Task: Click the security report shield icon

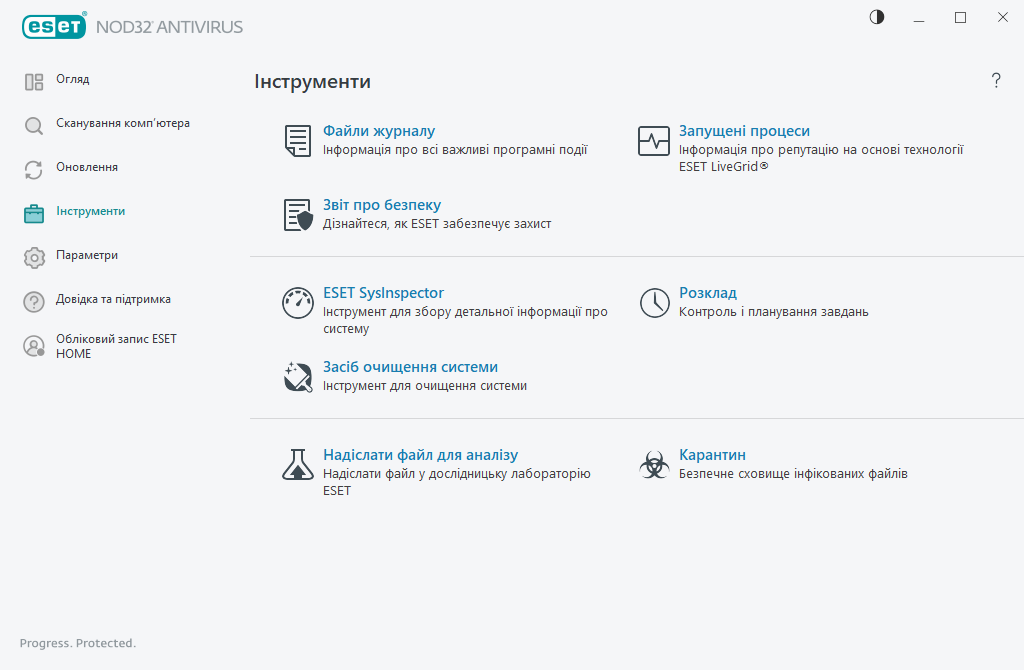Action: 298,215
